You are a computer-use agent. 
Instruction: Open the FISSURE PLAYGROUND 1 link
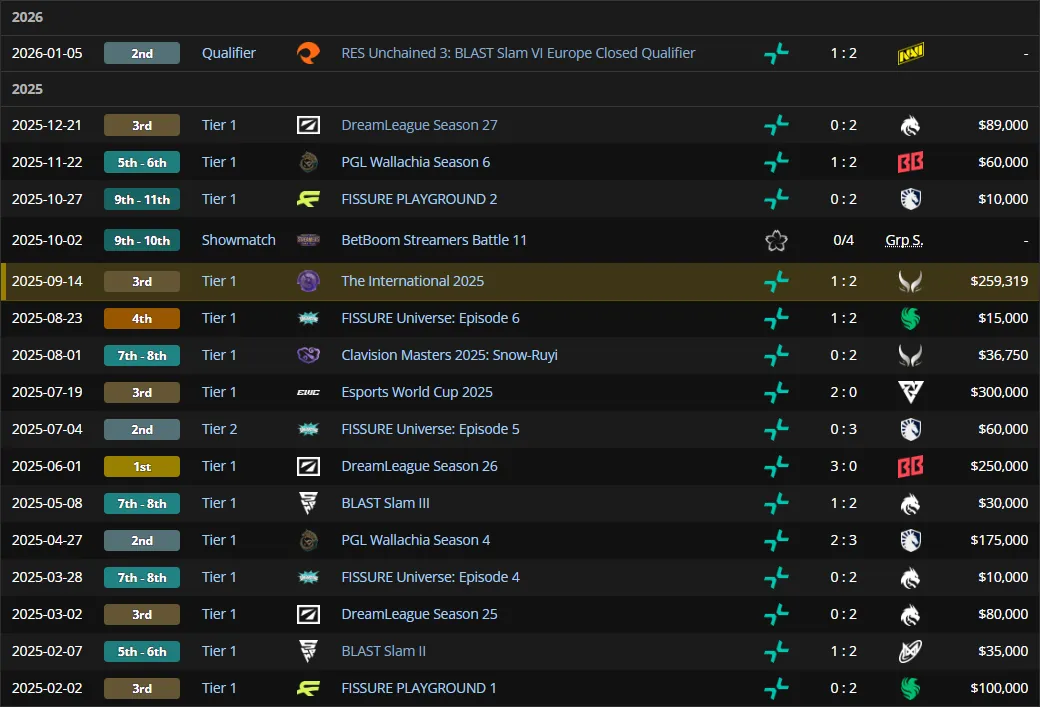pos(419,688)
